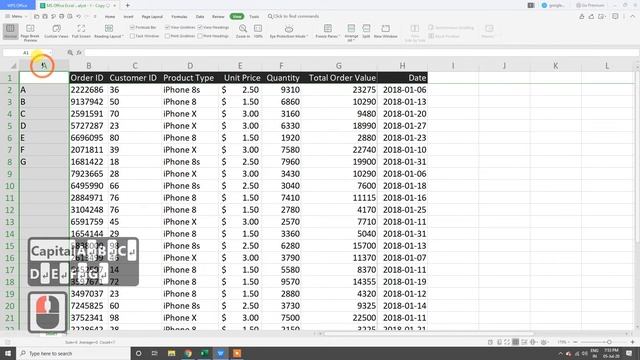640x360 pixels.
Task: Switch to Normal view in the ribbon
Action: point(10,31)
